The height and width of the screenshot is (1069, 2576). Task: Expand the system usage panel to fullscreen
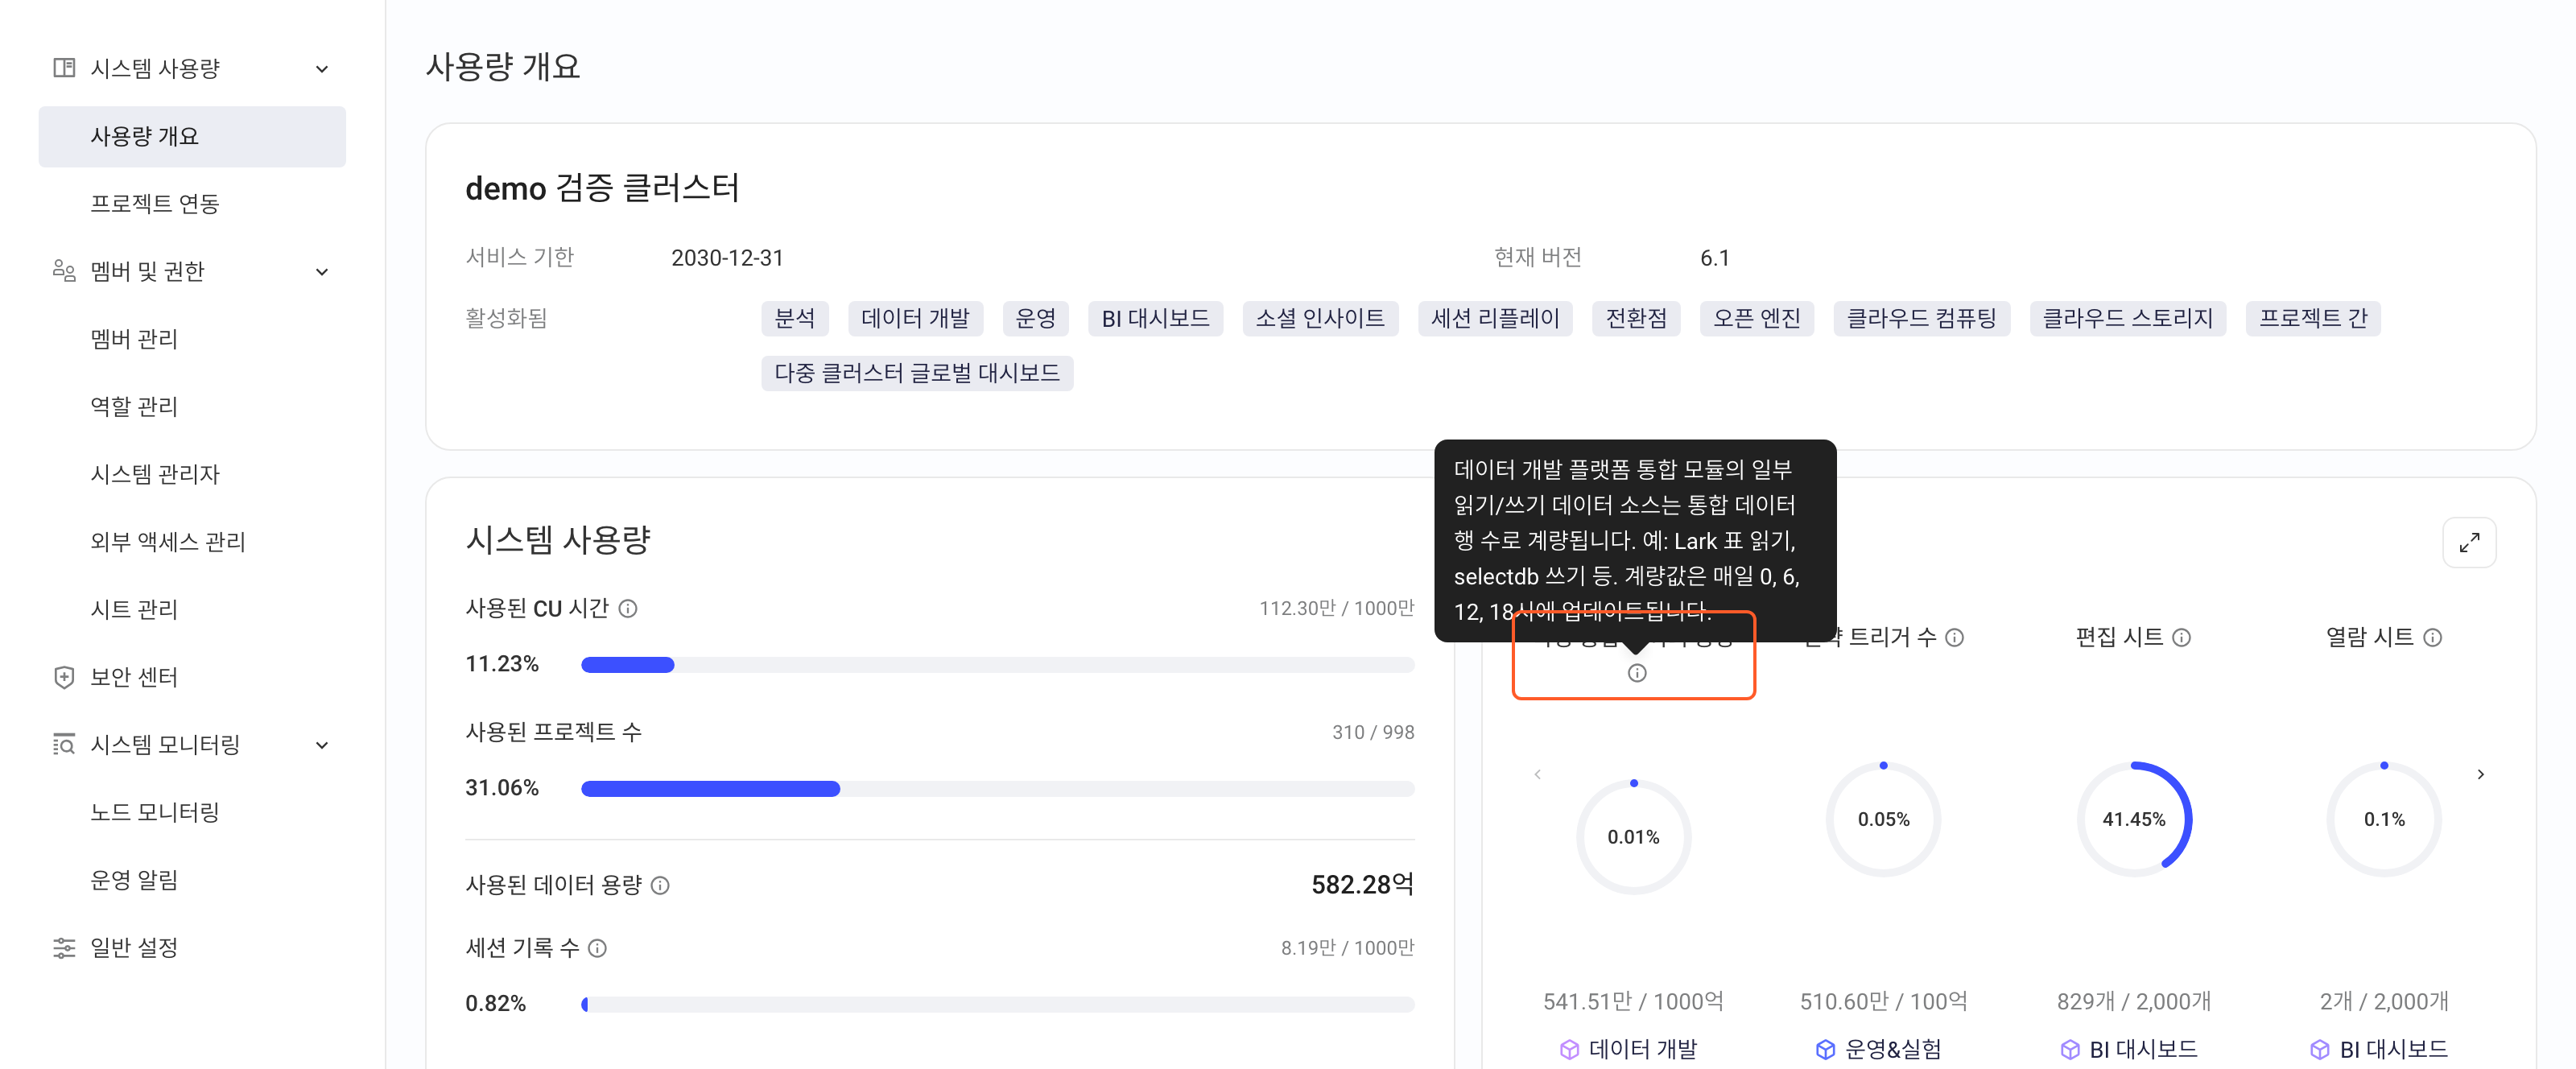pos(2468,542)
